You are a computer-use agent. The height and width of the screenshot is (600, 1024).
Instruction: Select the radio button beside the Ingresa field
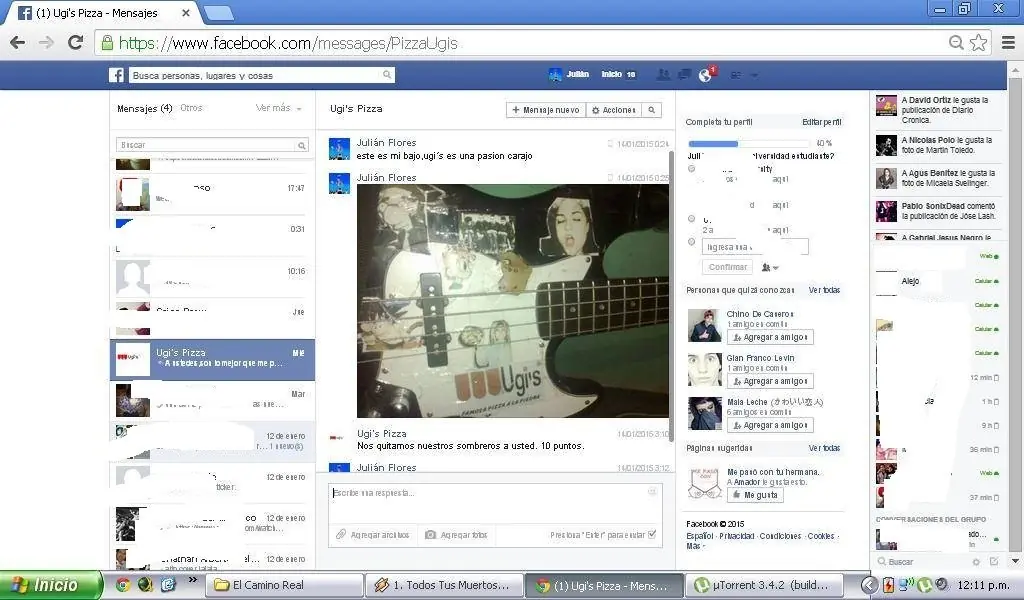click(x=692, y=242)
